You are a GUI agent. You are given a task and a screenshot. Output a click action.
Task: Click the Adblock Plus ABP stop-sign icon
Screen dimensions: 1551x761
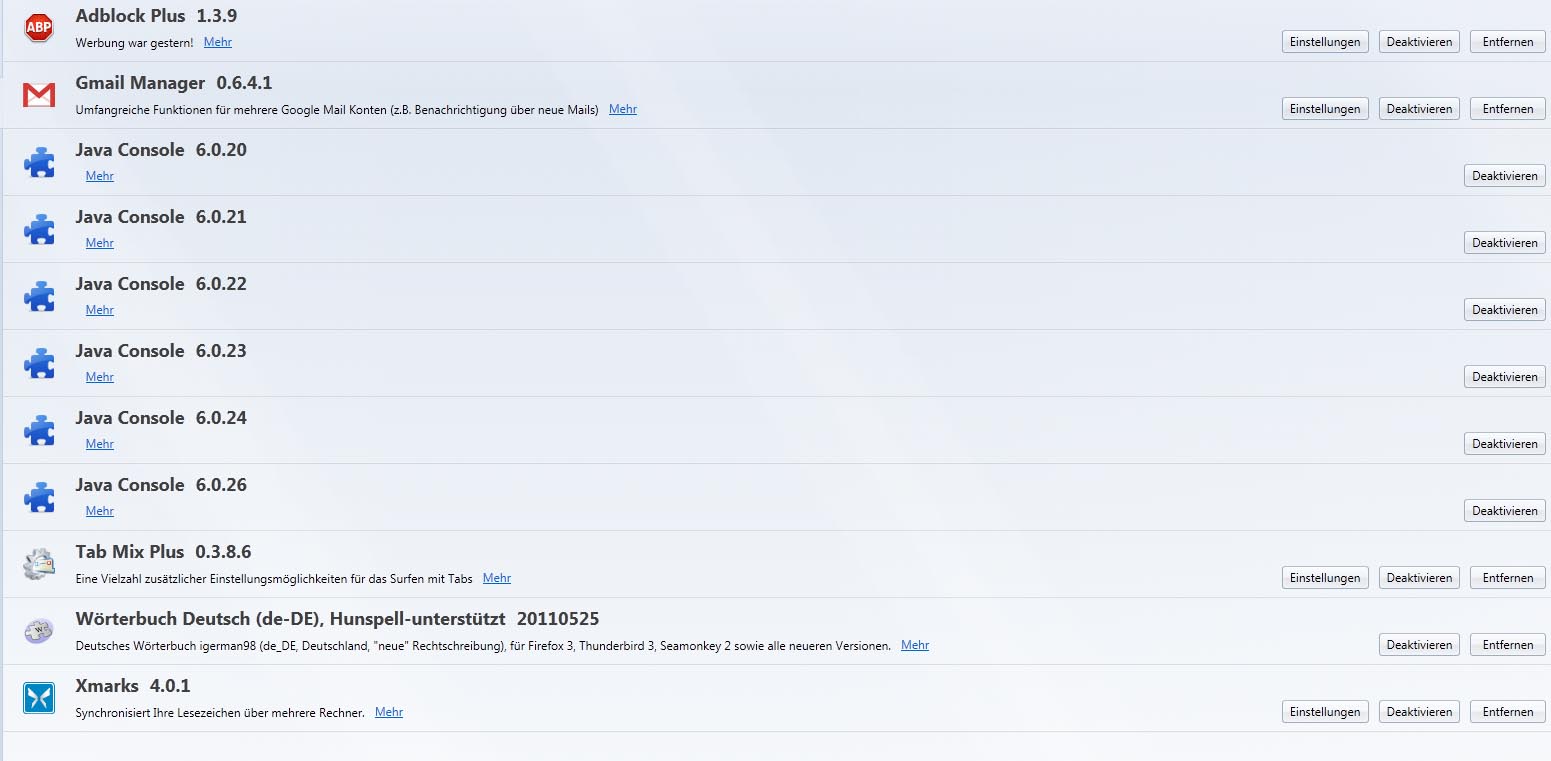39,28
